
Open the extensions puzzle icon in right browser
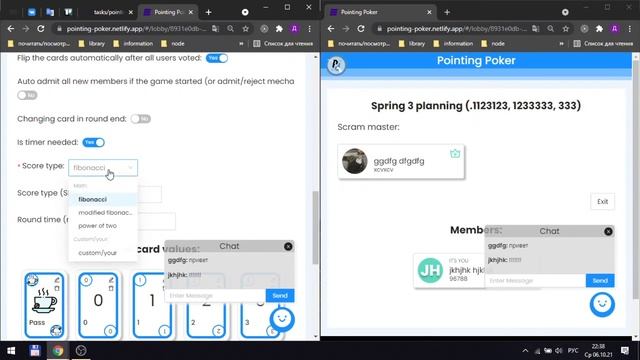click(599, 29)
